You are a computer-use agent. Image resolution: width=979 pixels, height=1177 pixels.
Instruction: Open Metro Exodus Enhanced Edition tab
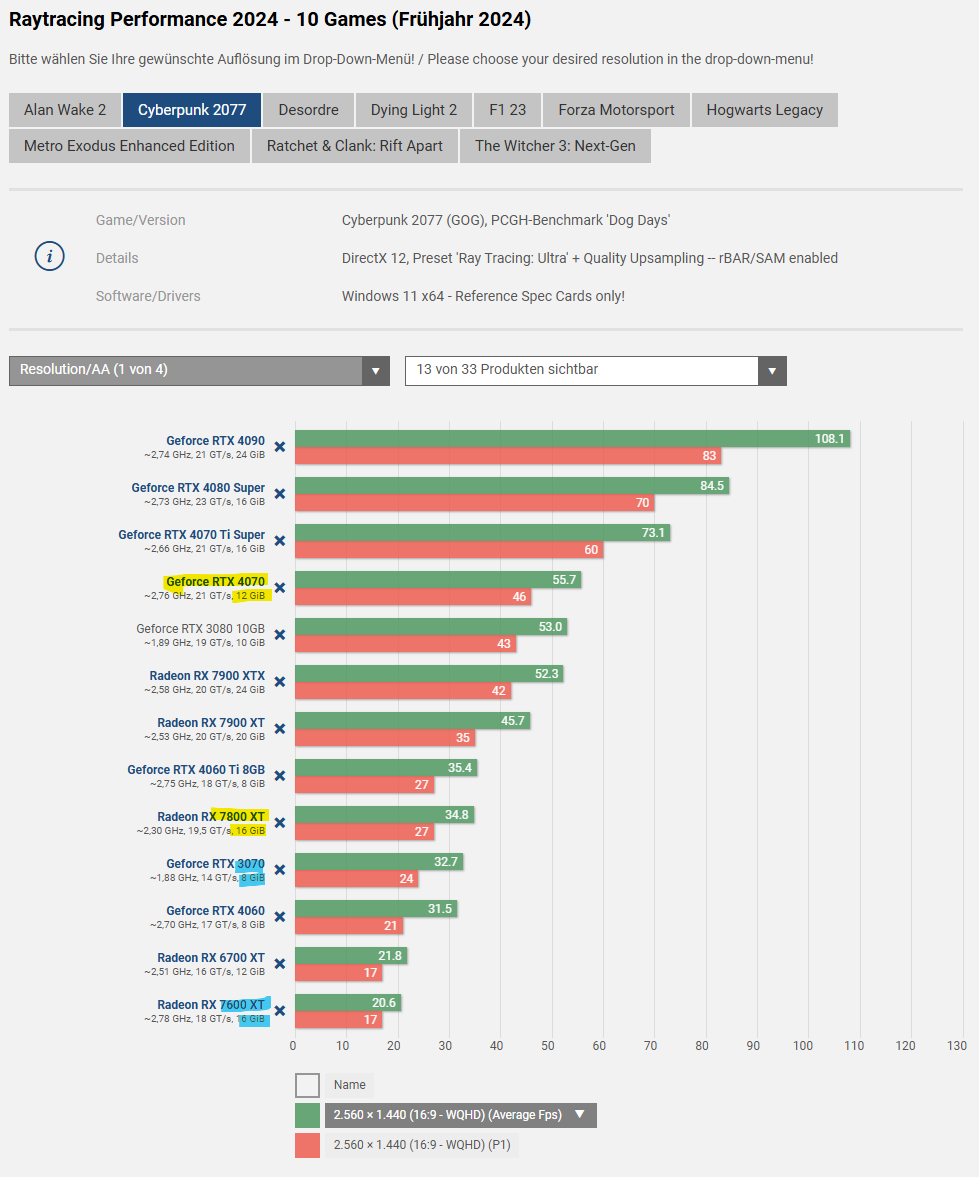point(129,146)
